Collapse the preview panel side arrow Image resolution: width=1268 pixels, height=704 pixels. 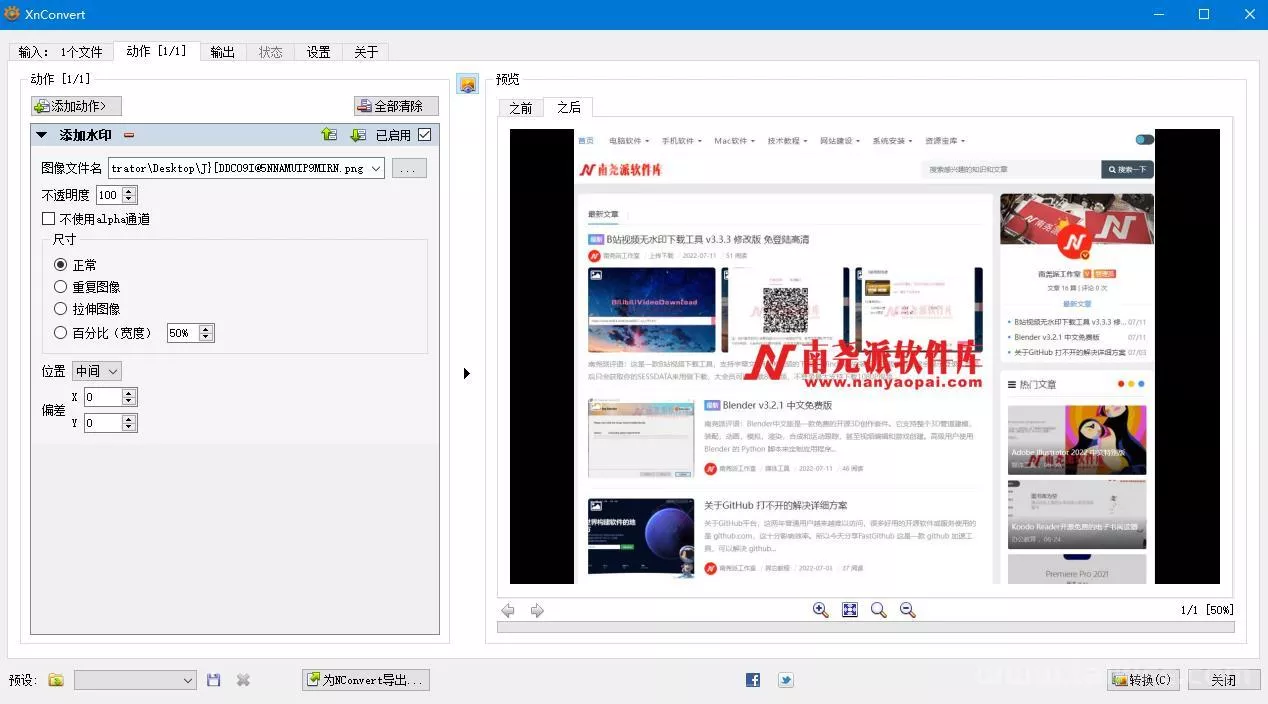point(467,373)
